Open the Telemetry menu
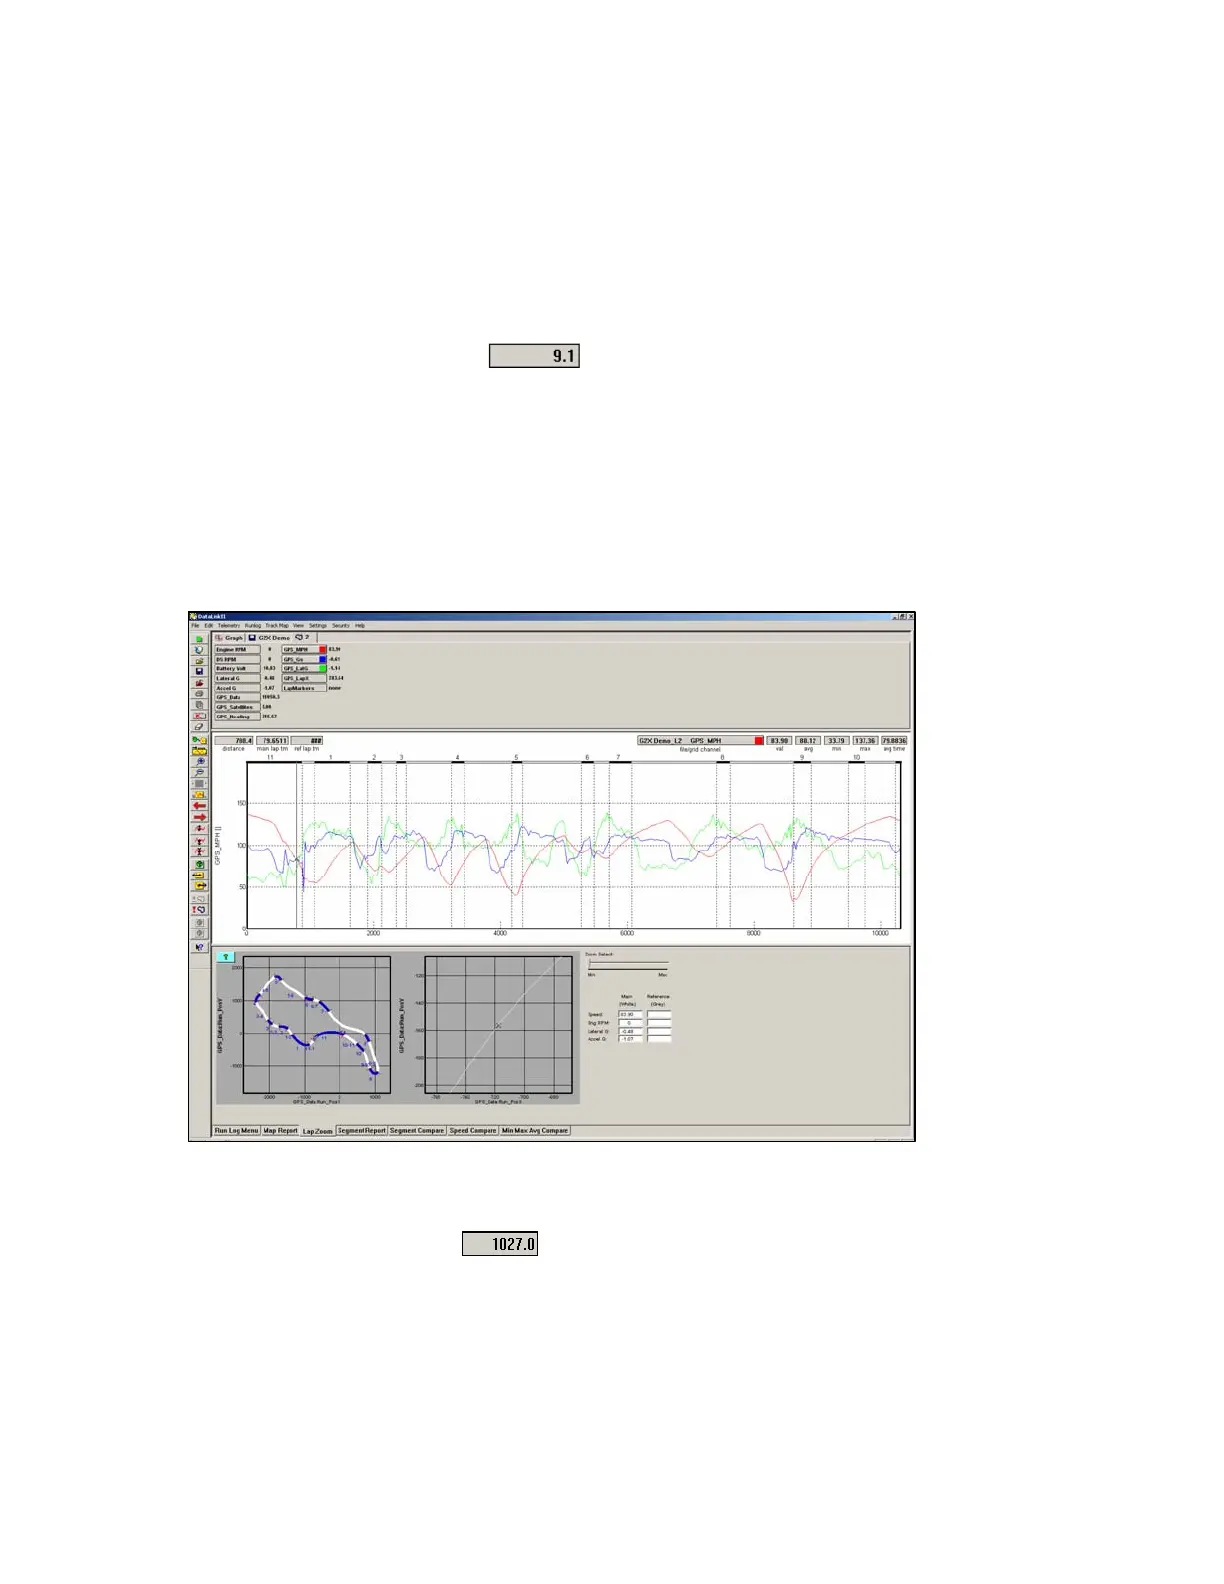The image size is (1224, 1584). coord(229,626)
